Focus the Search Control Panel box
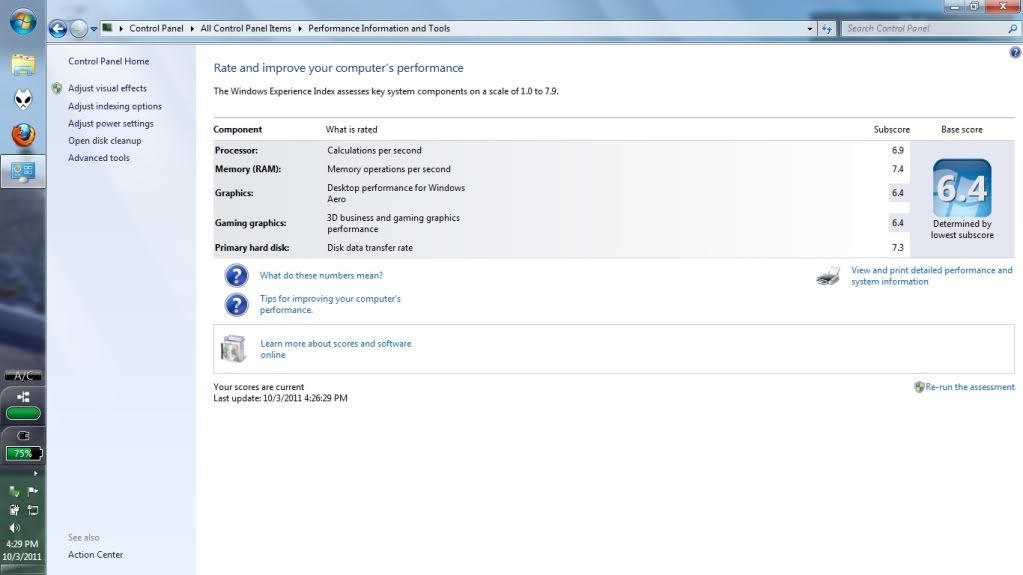This screenshot has height=575, width=1023. click(925, 29)
